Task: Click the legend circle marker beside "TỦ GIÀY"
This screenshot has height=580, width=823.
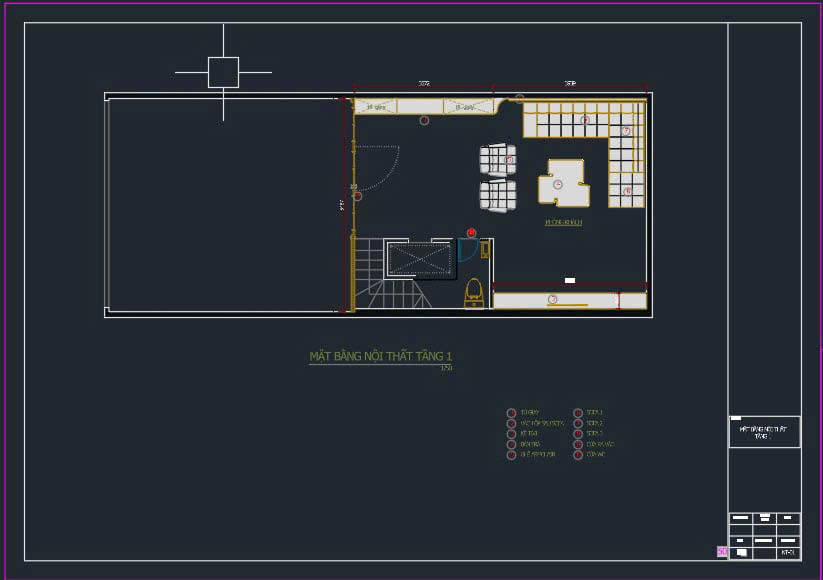Action: 511,413
